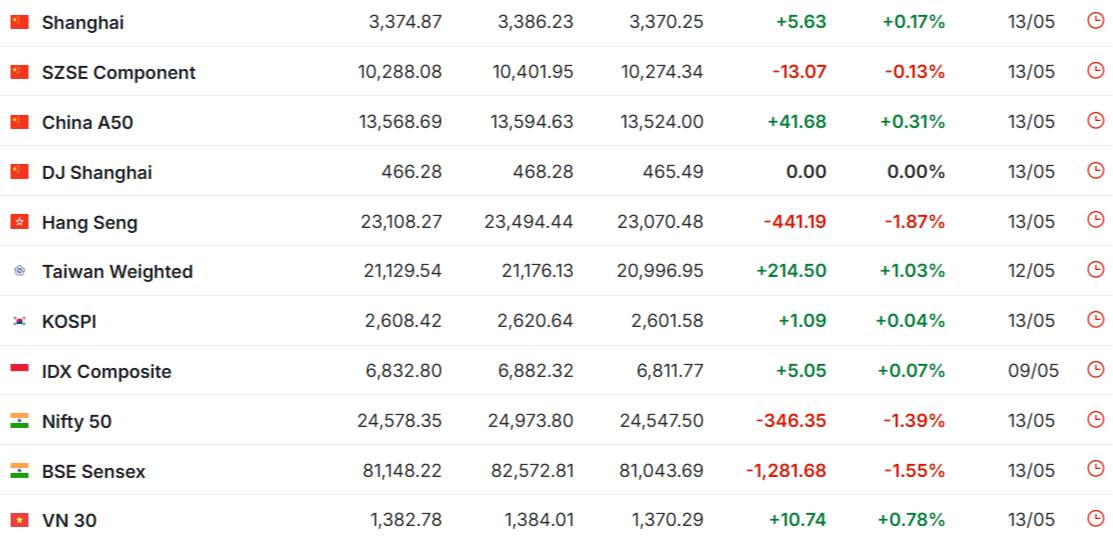The height and width of the screenshot is (539, 1113).
Task: Click the clock icon in VN 30 row
Action: (x=1096, y=519)
